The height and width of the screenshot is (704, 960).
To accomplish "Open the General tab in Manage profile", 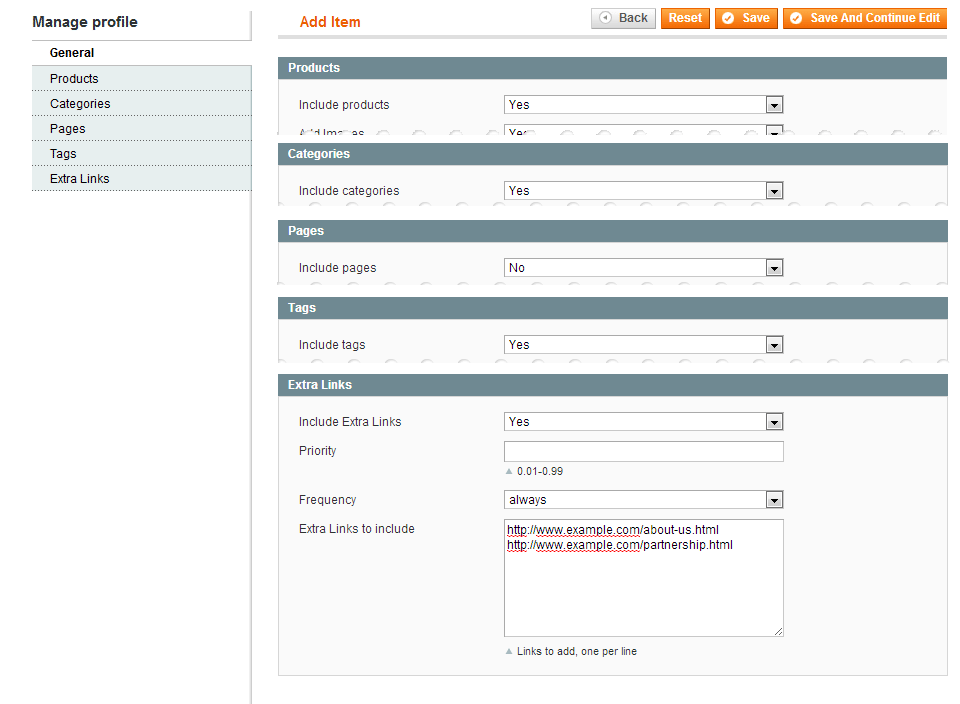I will [x=141, y=53].
